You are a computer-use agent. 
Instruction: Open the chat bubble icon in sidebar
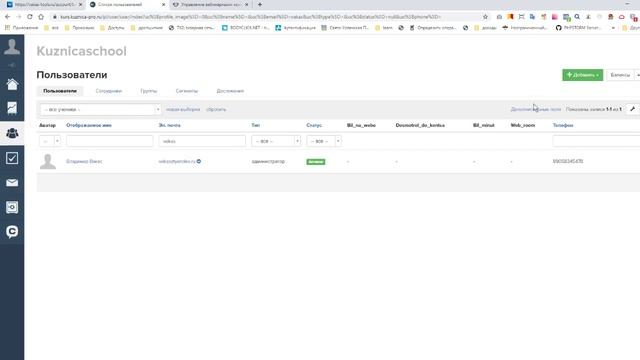pos(12,231)
